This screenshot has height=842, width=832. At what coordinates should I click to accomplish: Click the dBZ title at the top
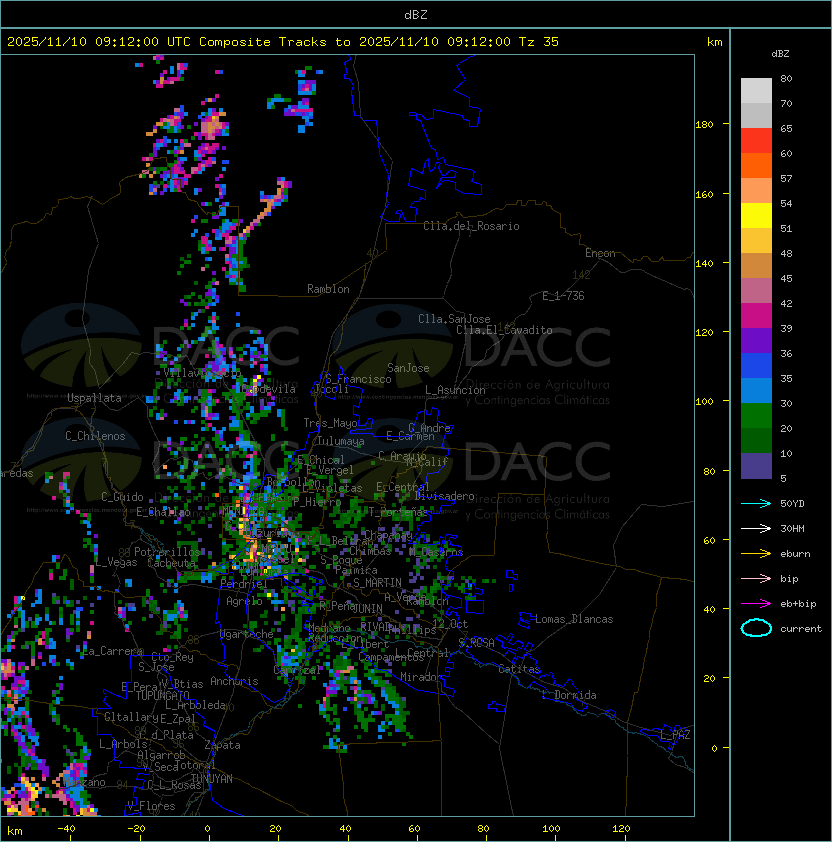tap(416, 15)
